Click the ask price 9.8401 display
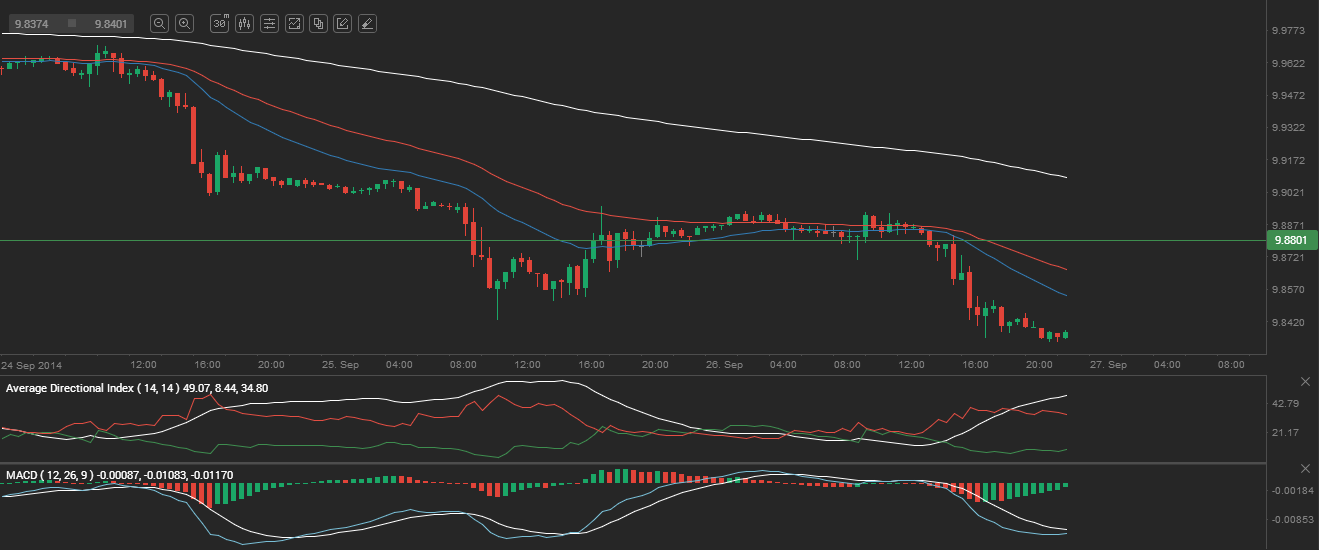The width and height of the screenshot is (1319, 550). (x=112, y=23)
